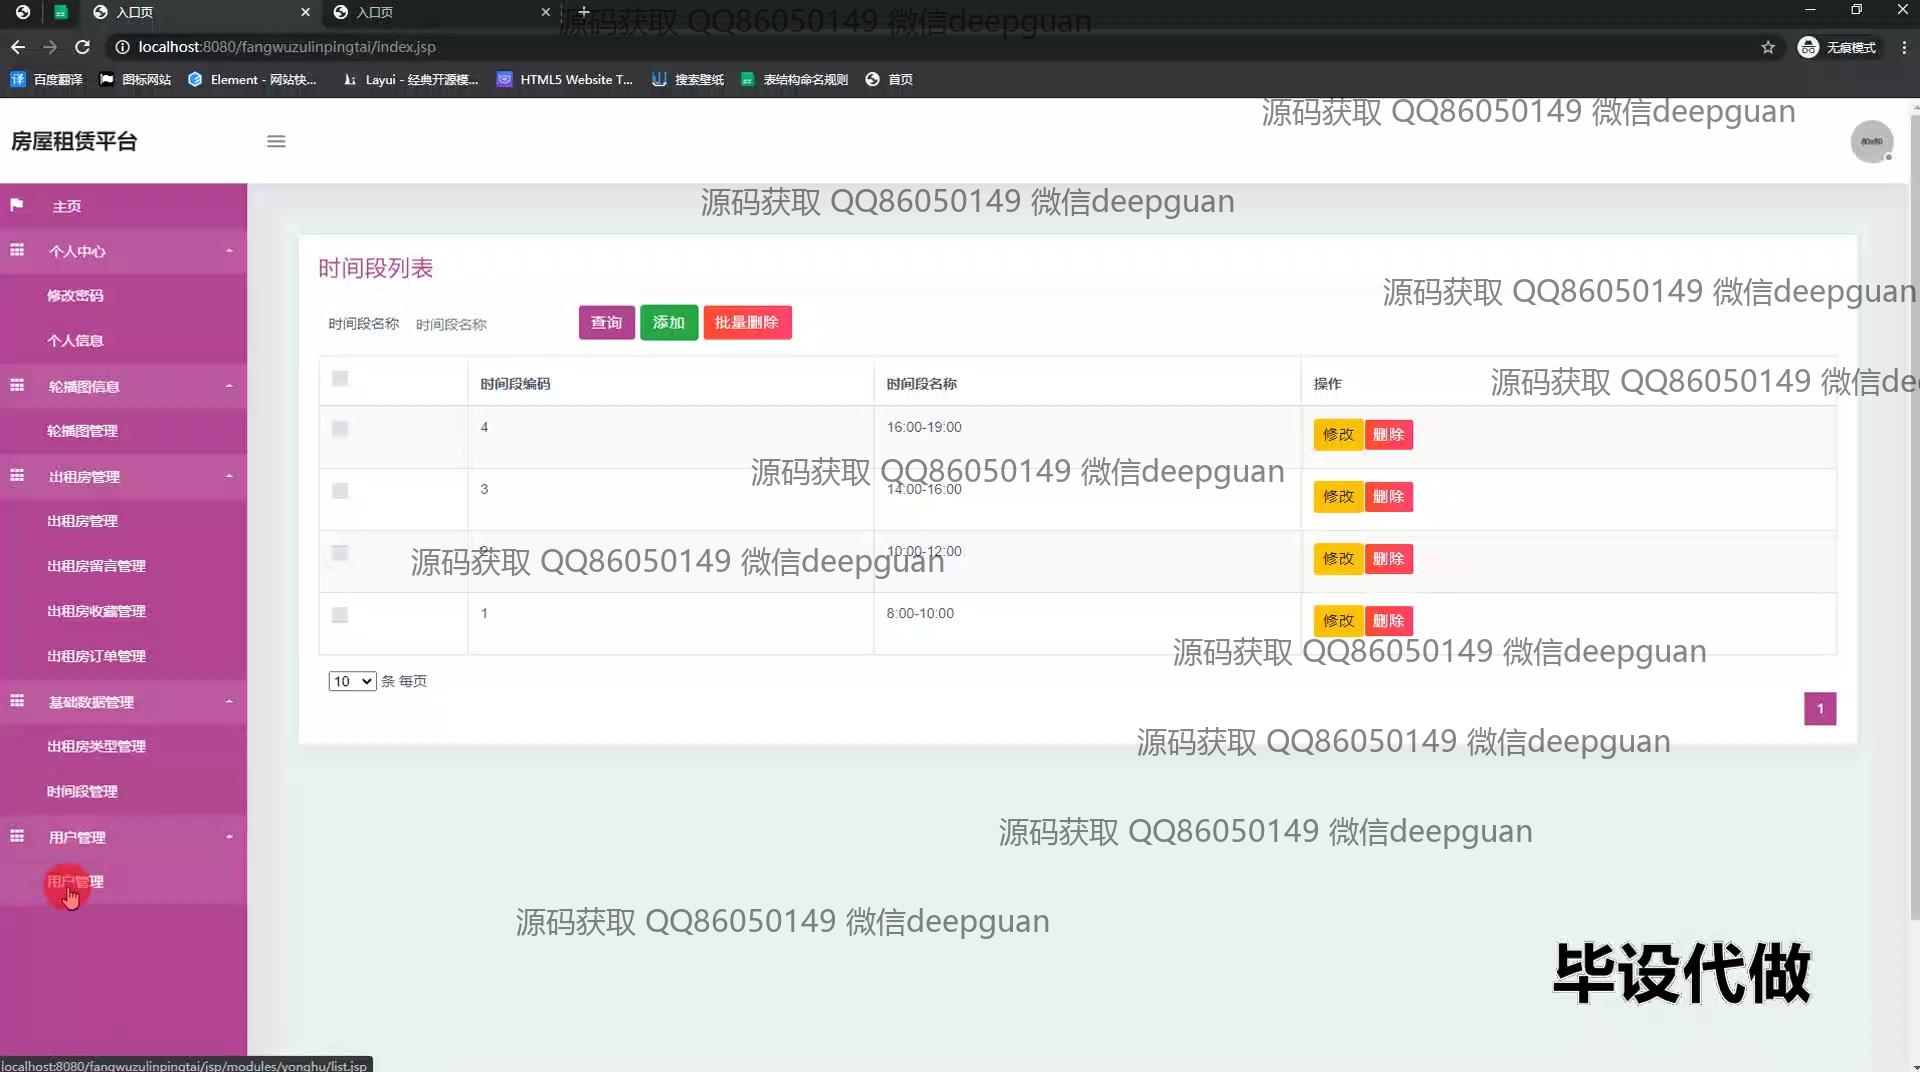Toggle the select-all checkbox in table header
This screenshot has height=1072, width=1920.
pyautogui.click(x=340, y=379)
